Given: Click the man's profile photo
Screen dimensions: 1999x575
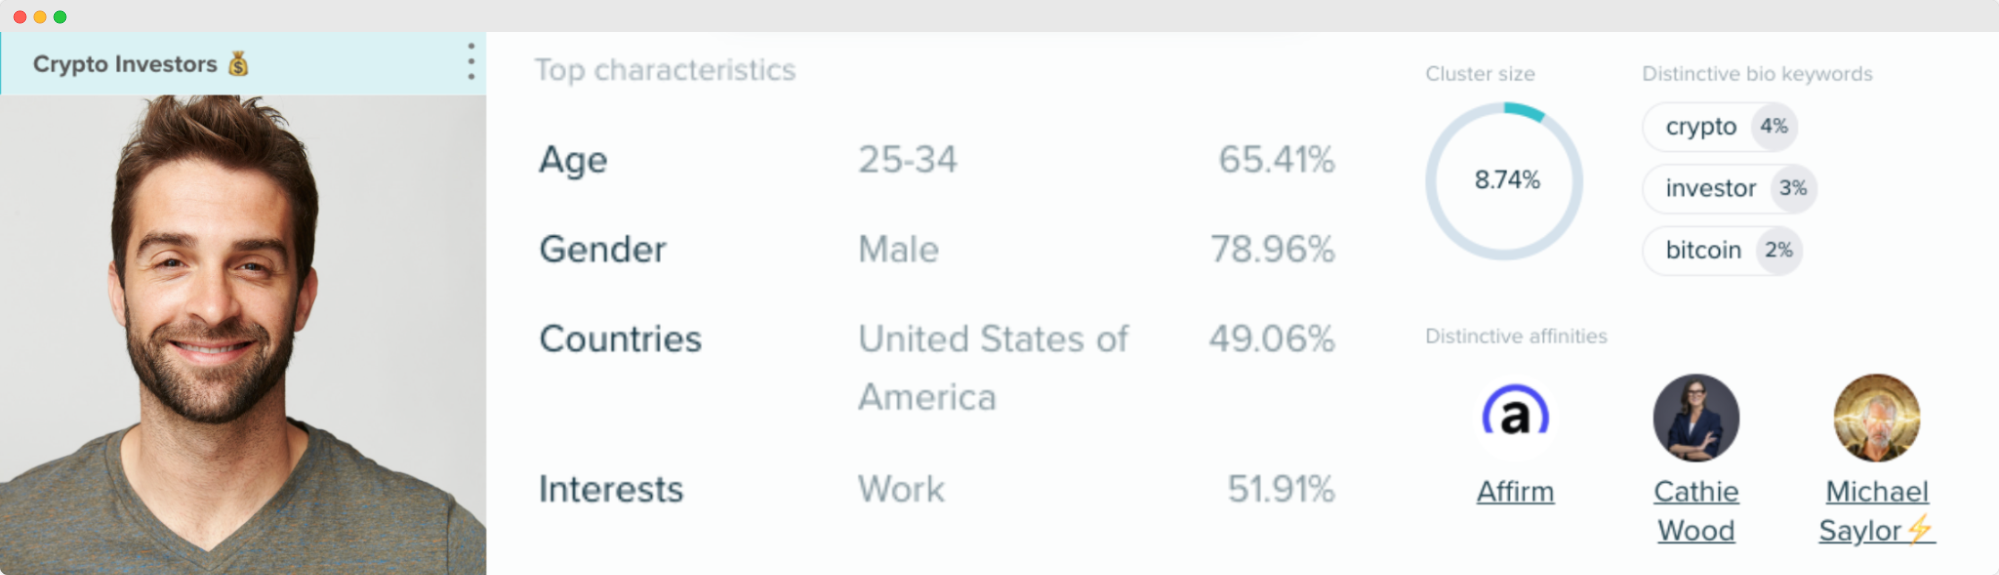Looking at the screenshot, I should [x=243, y=335].
